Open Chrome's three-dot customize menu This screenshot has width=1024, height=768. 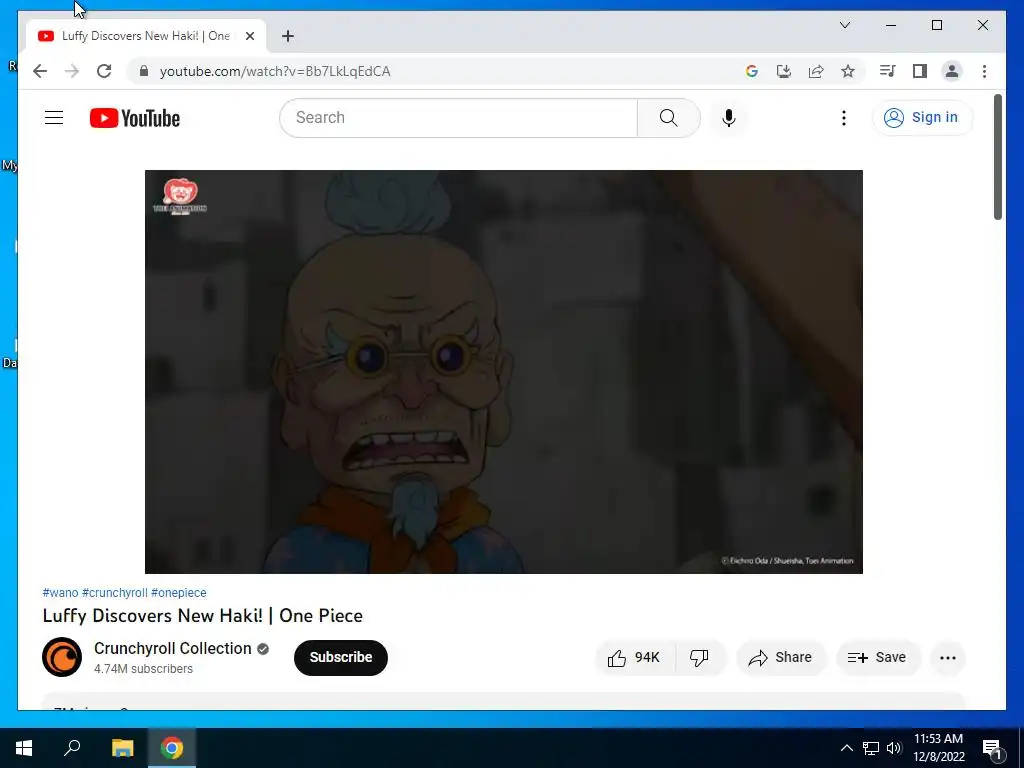(x=984, y=71)
